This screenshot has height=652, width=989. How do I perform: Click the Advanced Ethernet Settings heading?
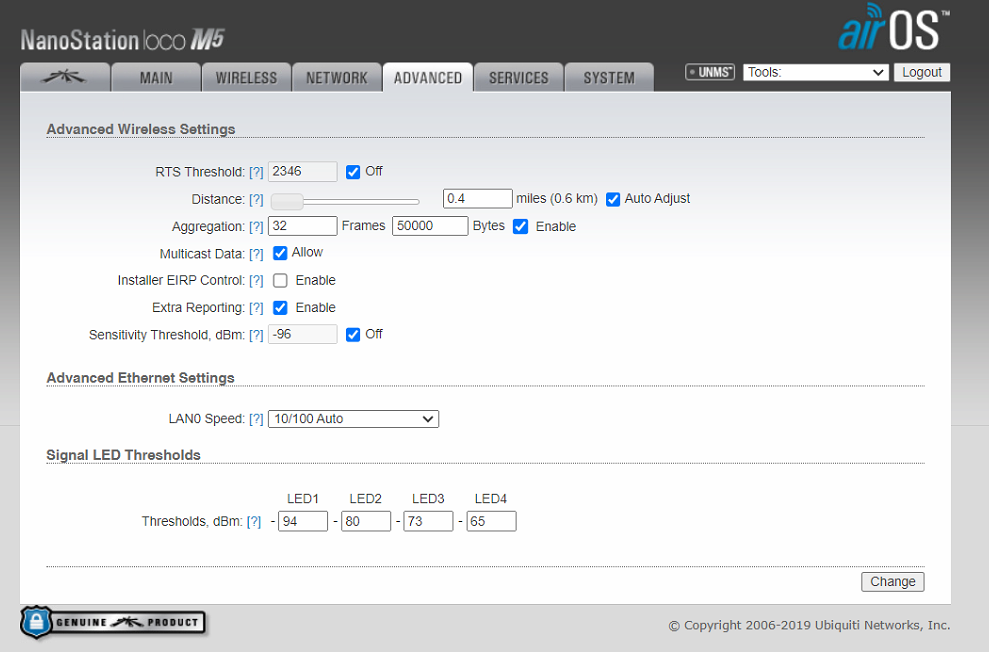click(140, 378)
